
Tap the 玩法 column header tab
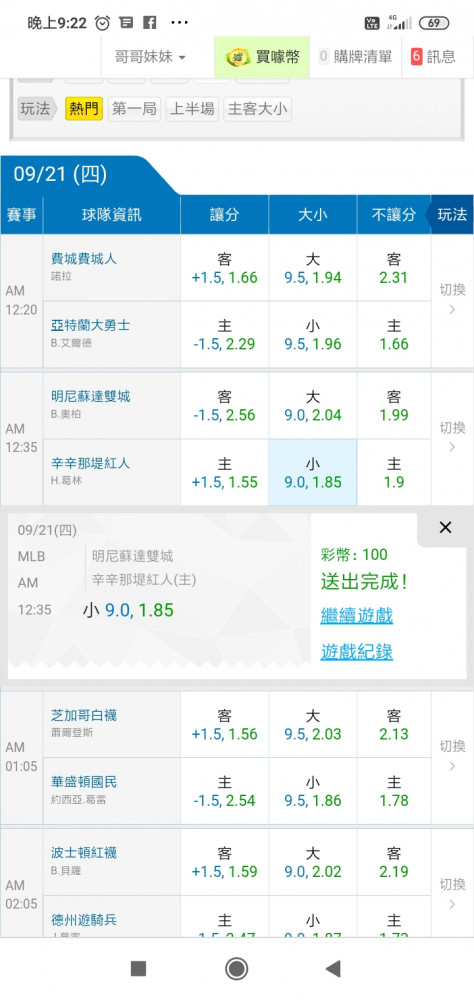click(452, 215)
